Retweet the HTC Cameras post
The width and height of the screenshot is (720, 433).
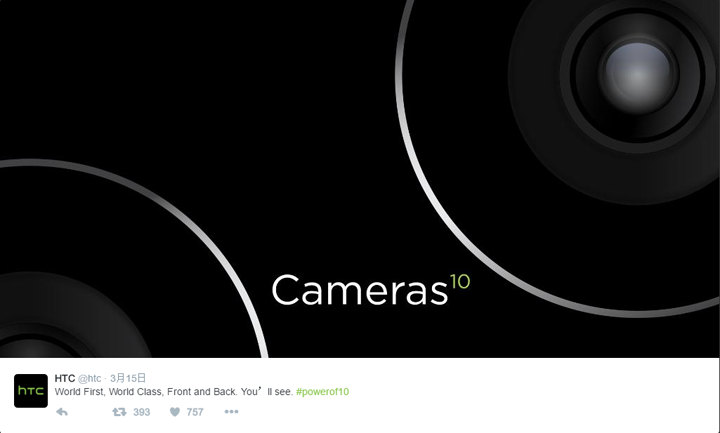point(119,412)
